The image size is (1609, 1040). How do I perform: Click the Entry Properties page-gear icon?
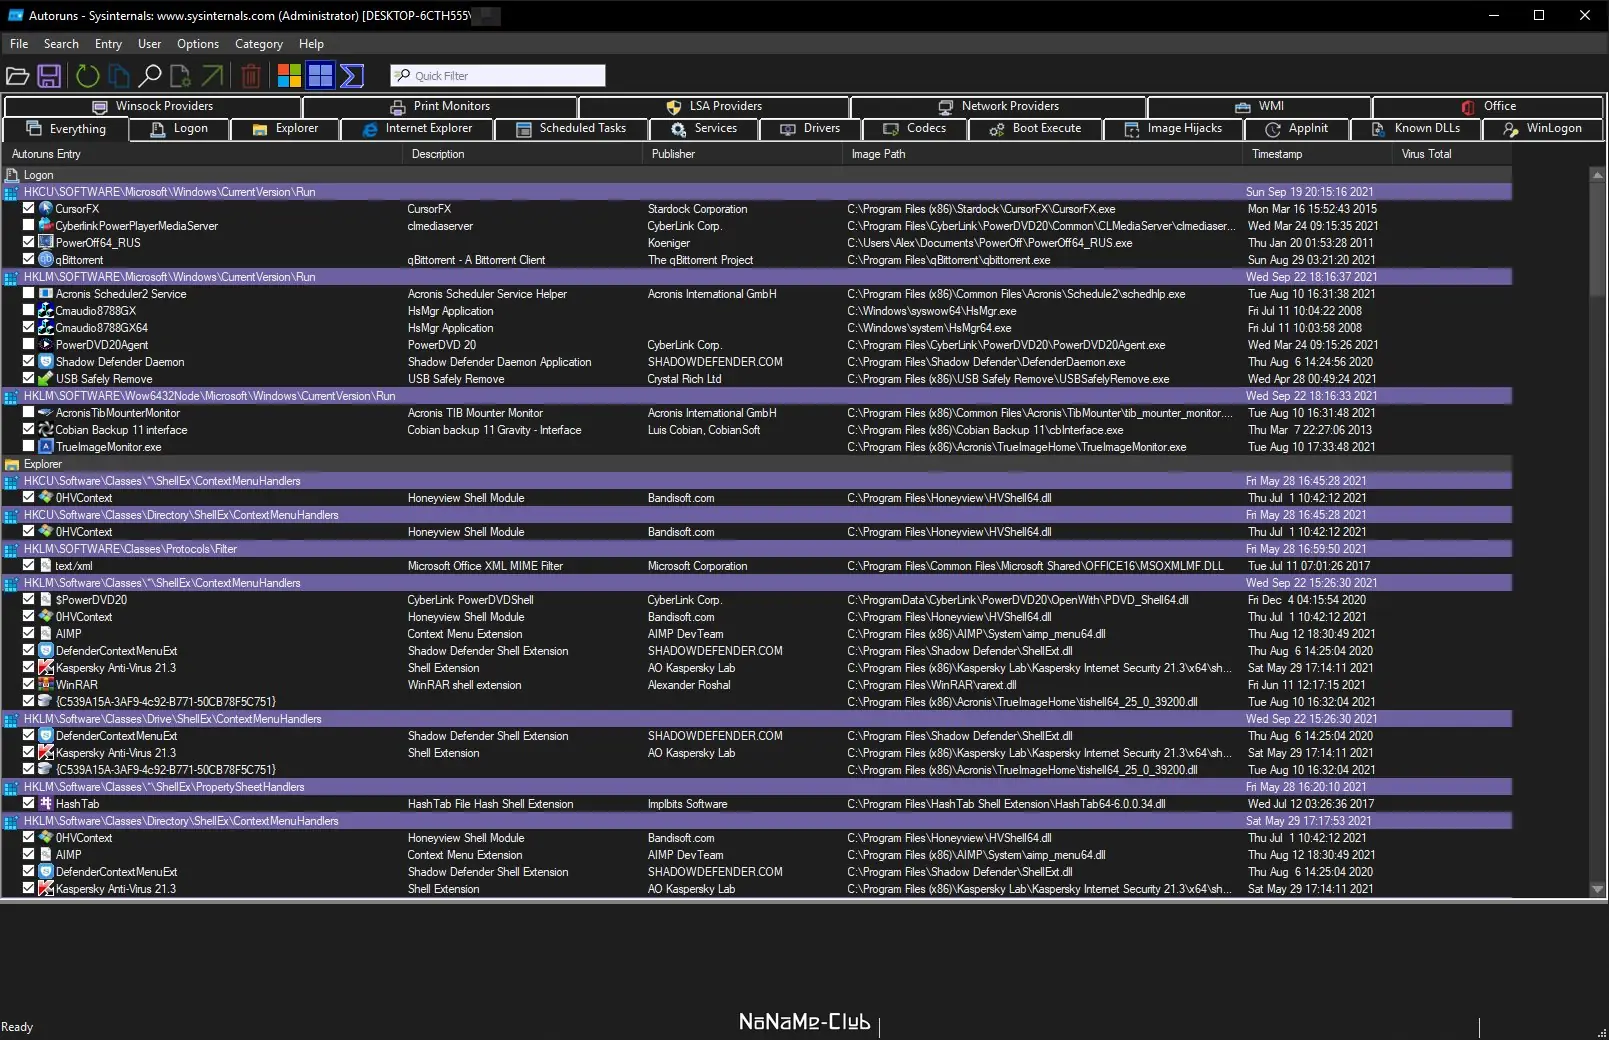click(x=180, y=76)
